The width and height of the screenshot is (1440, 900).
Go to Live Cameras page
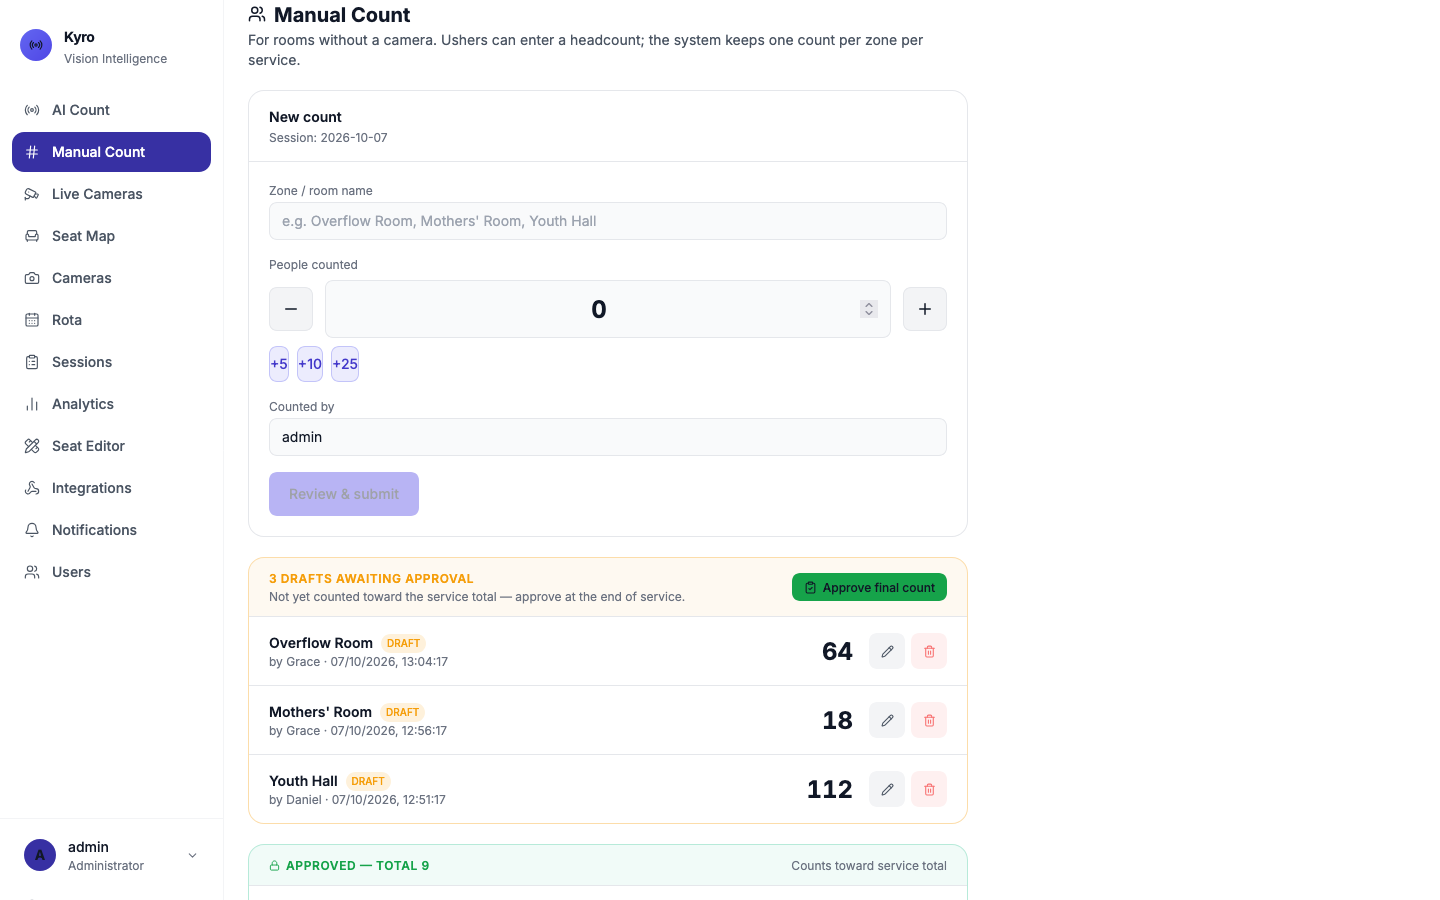pos(111,194)
